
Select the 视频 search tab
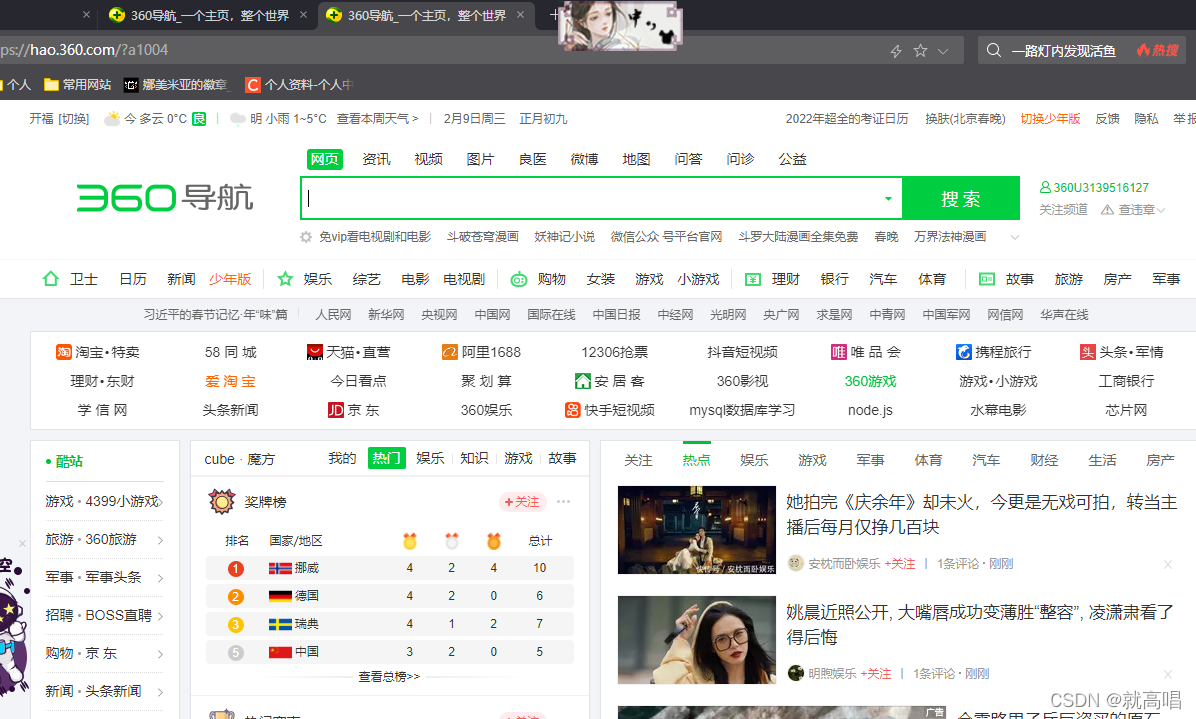pos(428,159)
